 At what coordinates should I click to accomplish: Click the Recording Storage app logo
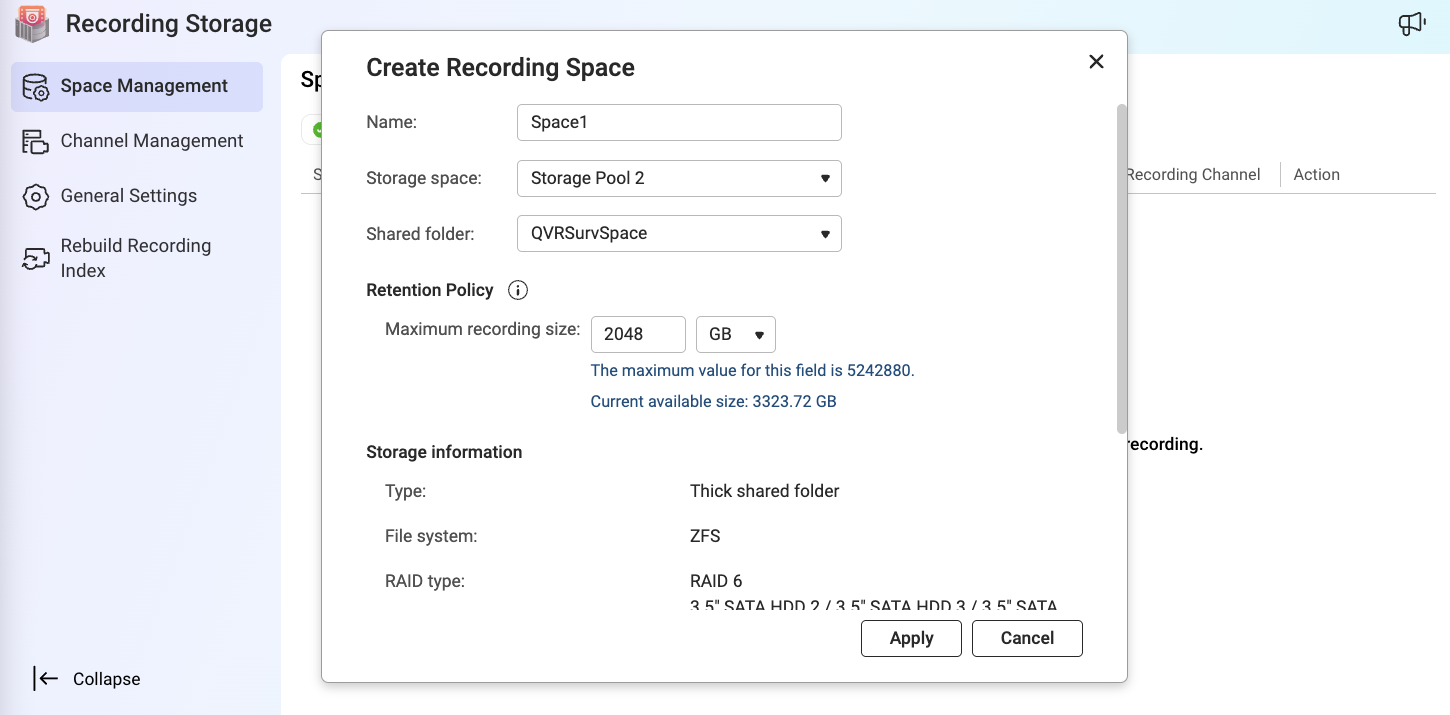pyautogui.click(x=32, y=24)
